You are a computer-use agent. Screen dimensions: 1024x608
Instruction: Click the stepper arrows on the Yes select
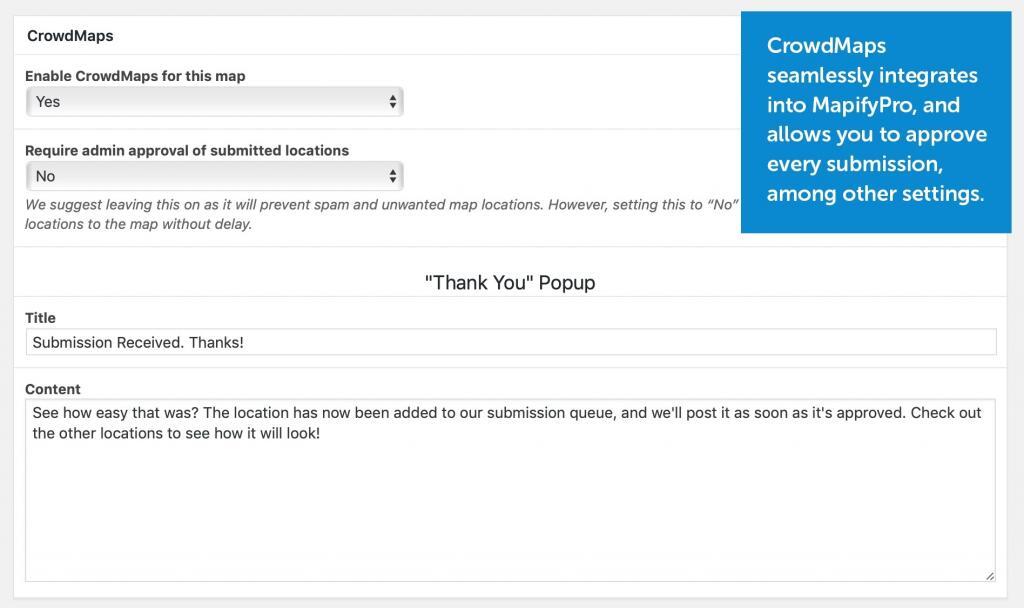tap(395, 101)
